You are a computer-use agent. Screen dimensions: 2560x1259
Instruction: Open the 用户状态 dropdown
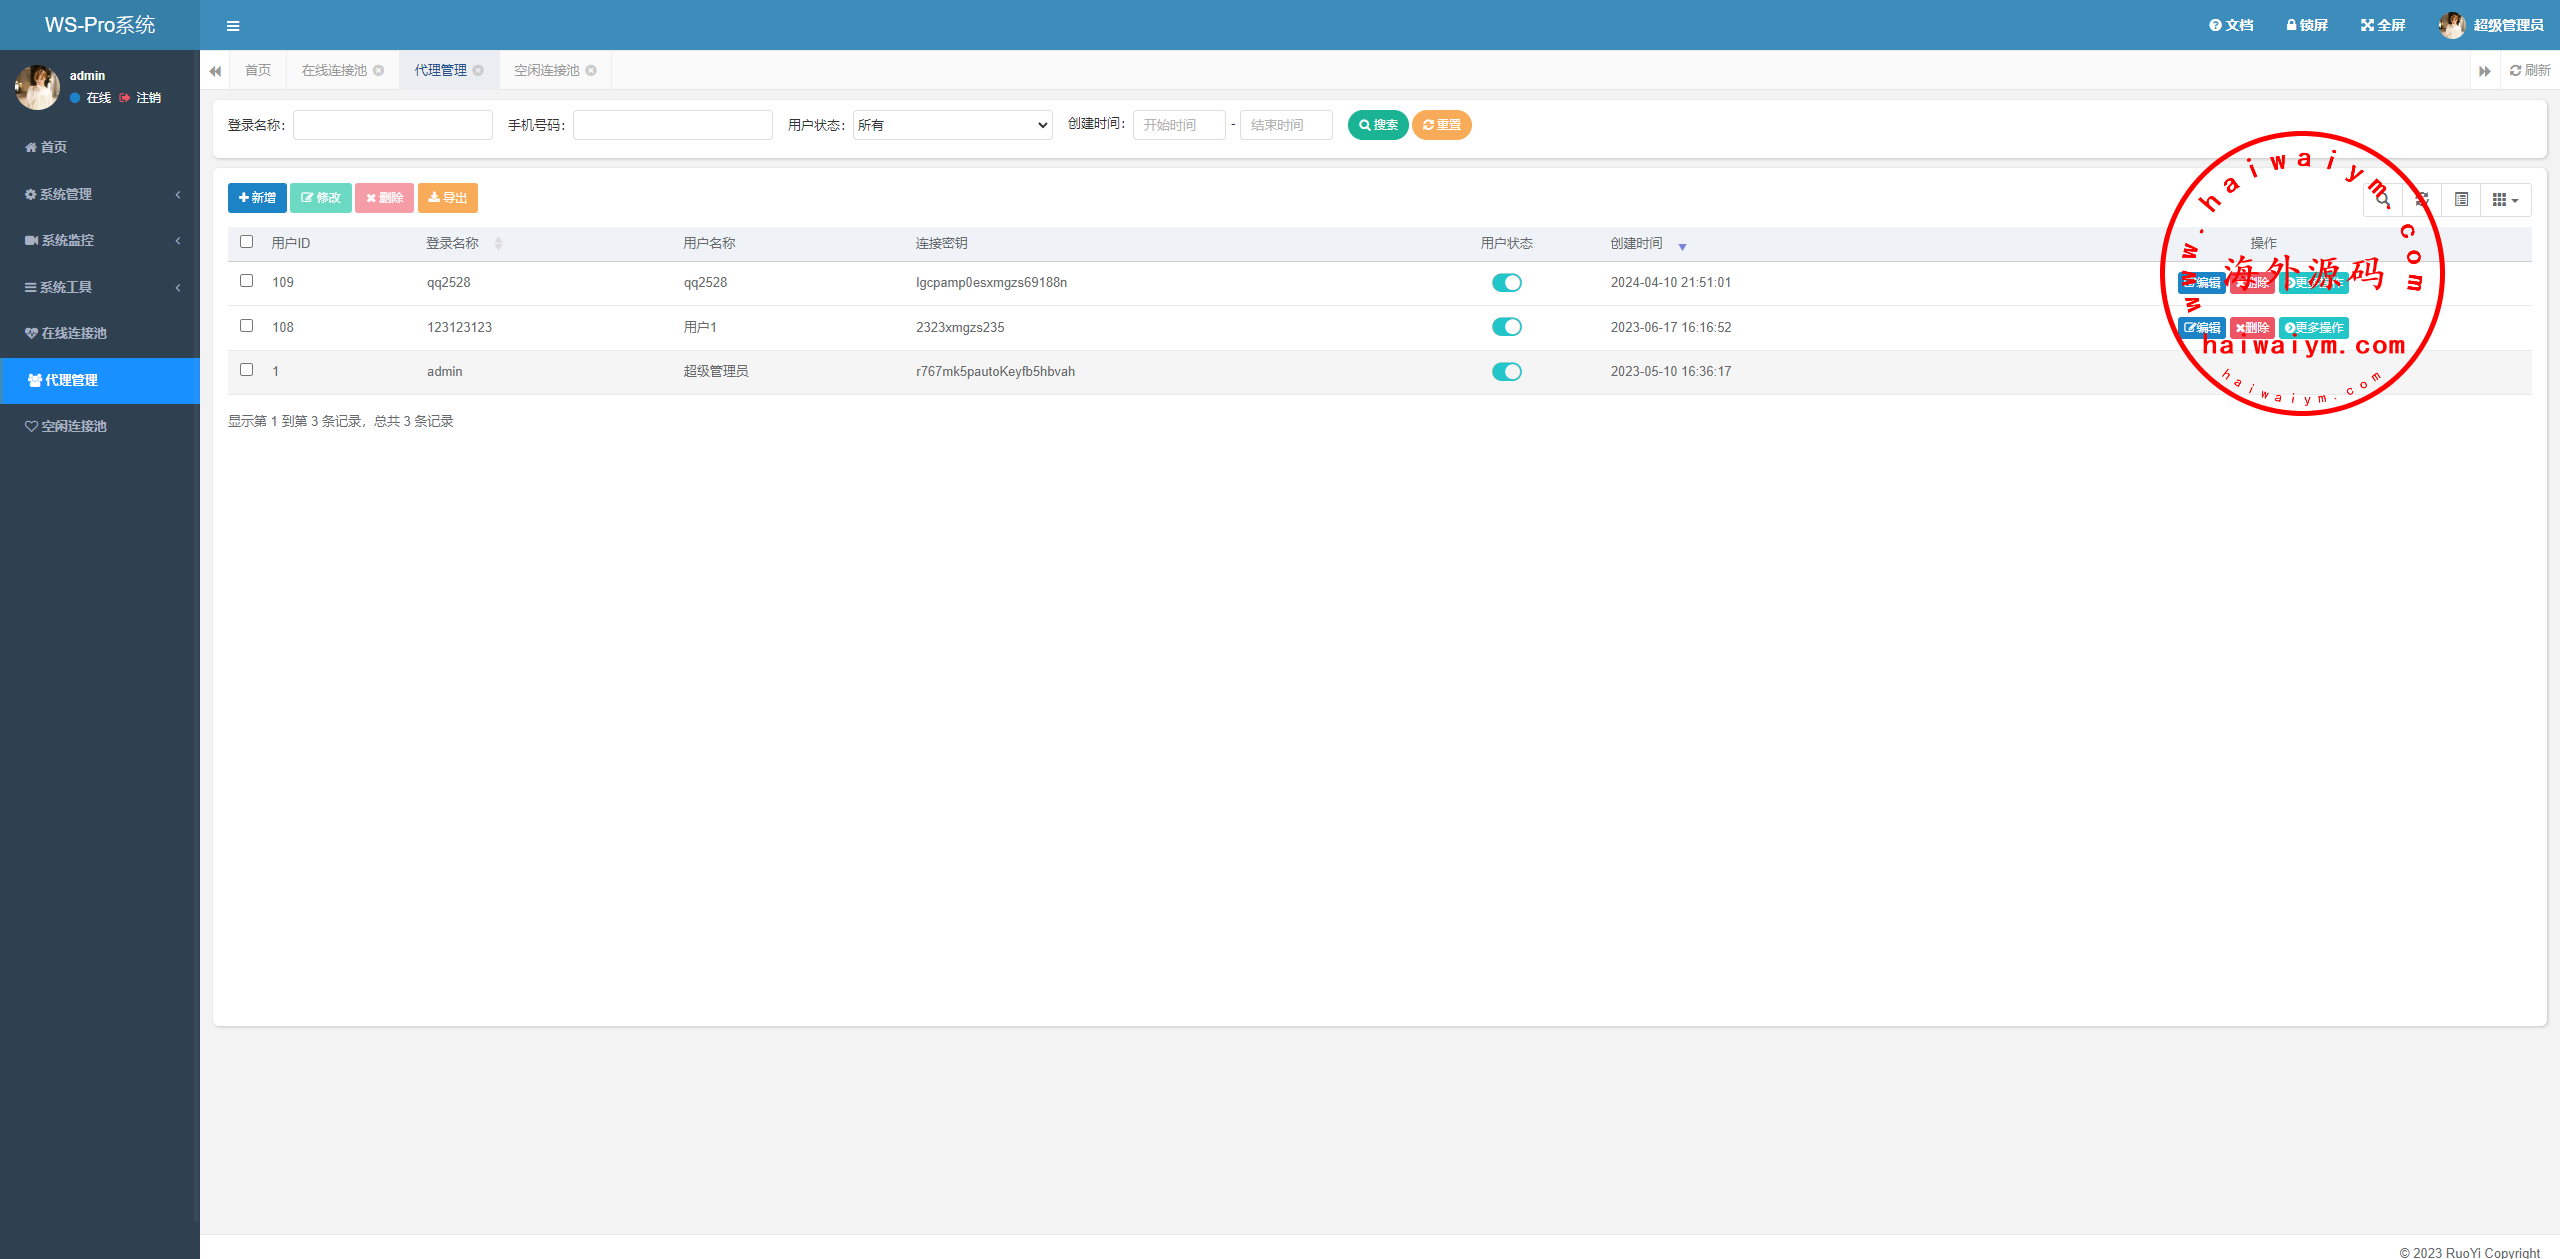pos(952,125)
